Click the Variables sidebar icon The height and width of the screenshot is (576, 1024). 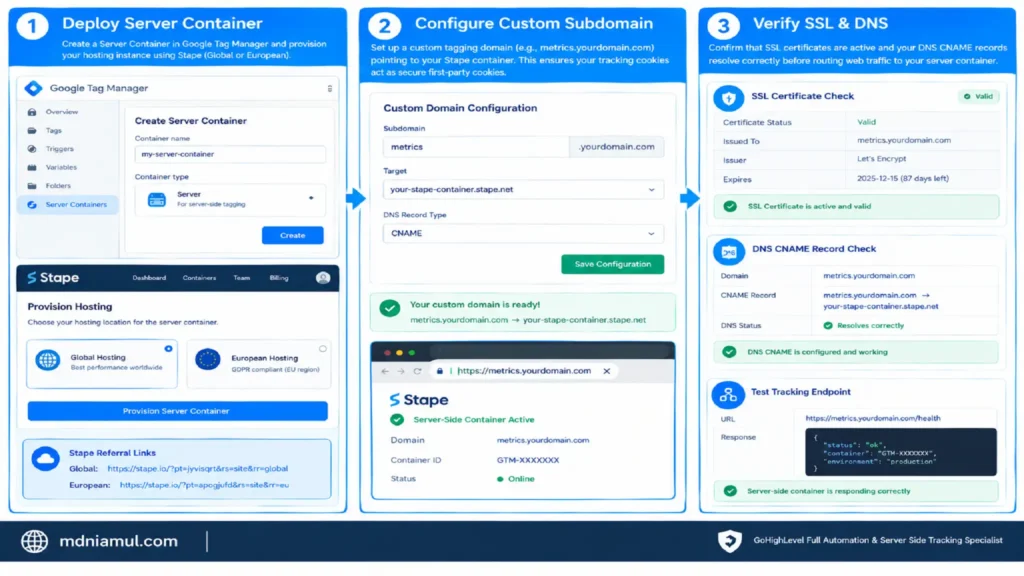click(32, 168)
